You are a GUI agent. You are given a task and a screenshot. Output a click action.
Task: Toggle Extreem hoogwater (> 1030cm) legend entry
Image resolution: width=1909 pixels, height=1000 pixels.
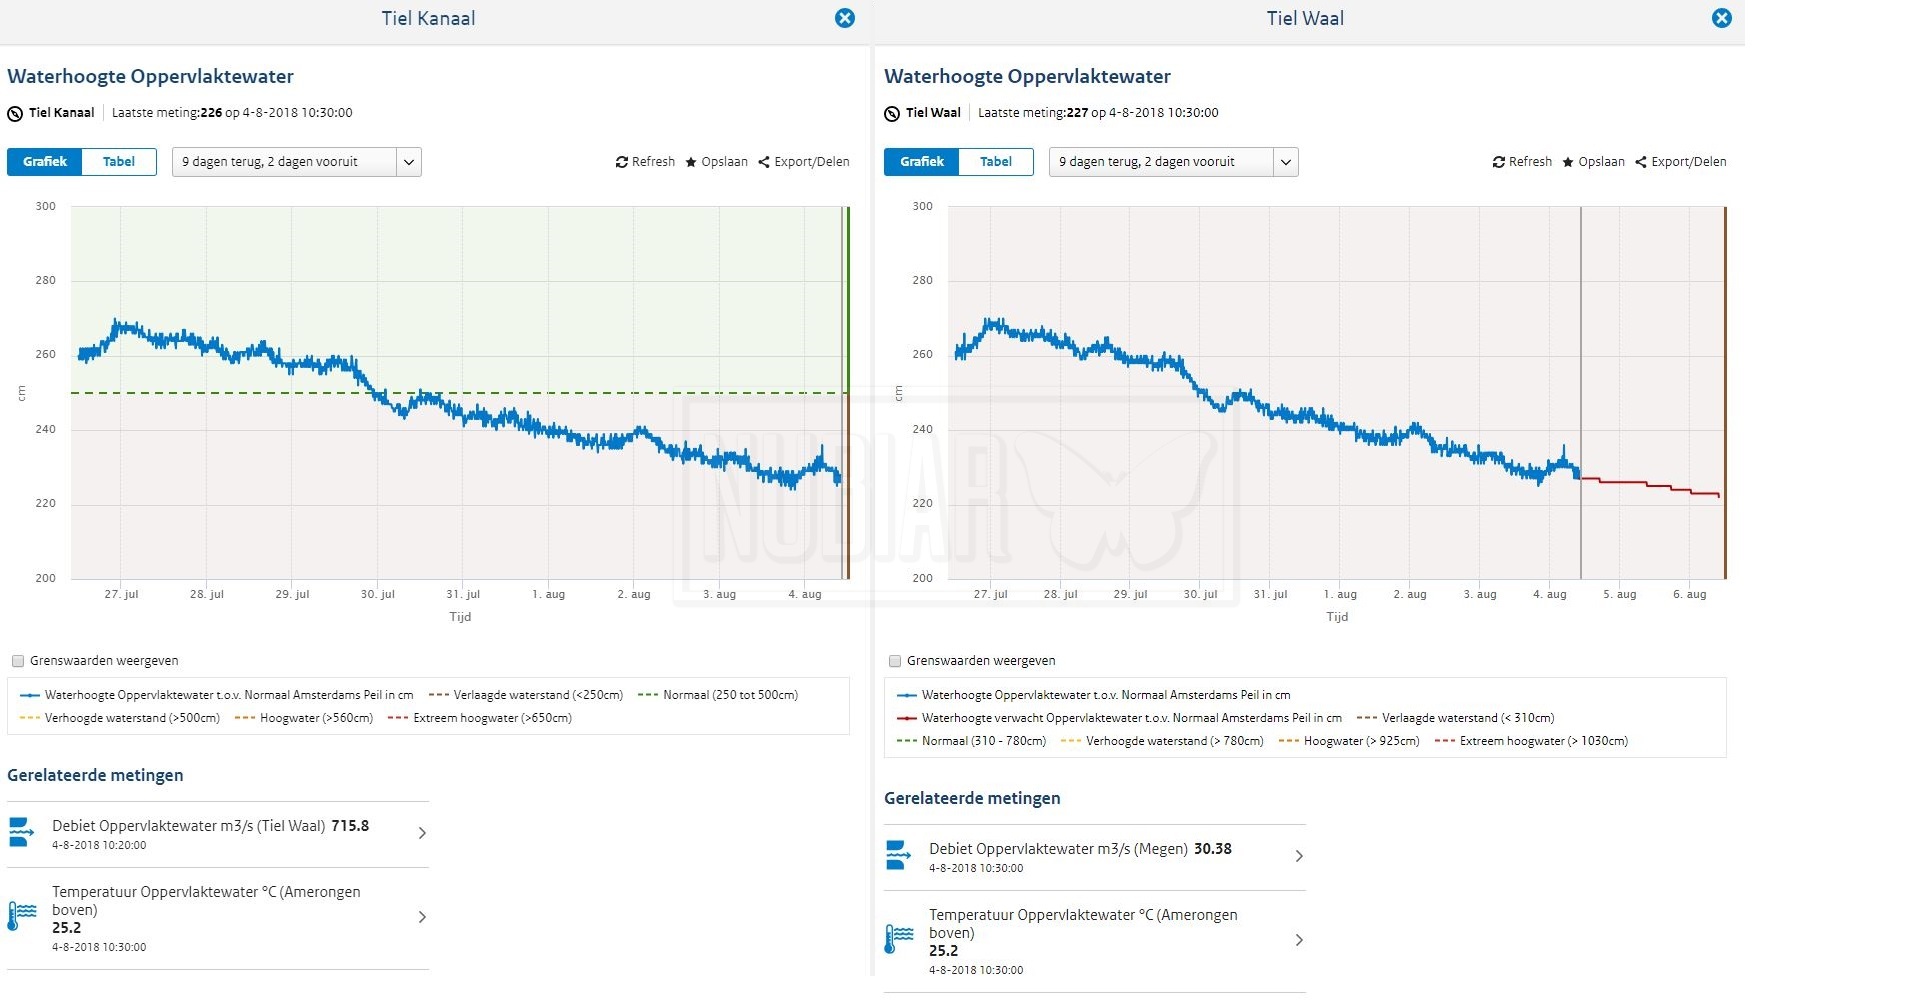(1531, 741)
